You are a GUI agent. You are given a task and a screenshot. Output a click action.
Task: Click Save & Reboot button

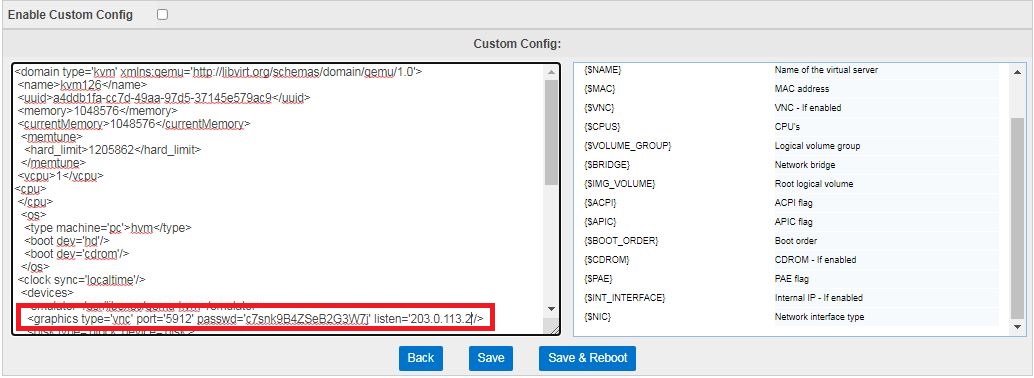(x=588, y=358)
